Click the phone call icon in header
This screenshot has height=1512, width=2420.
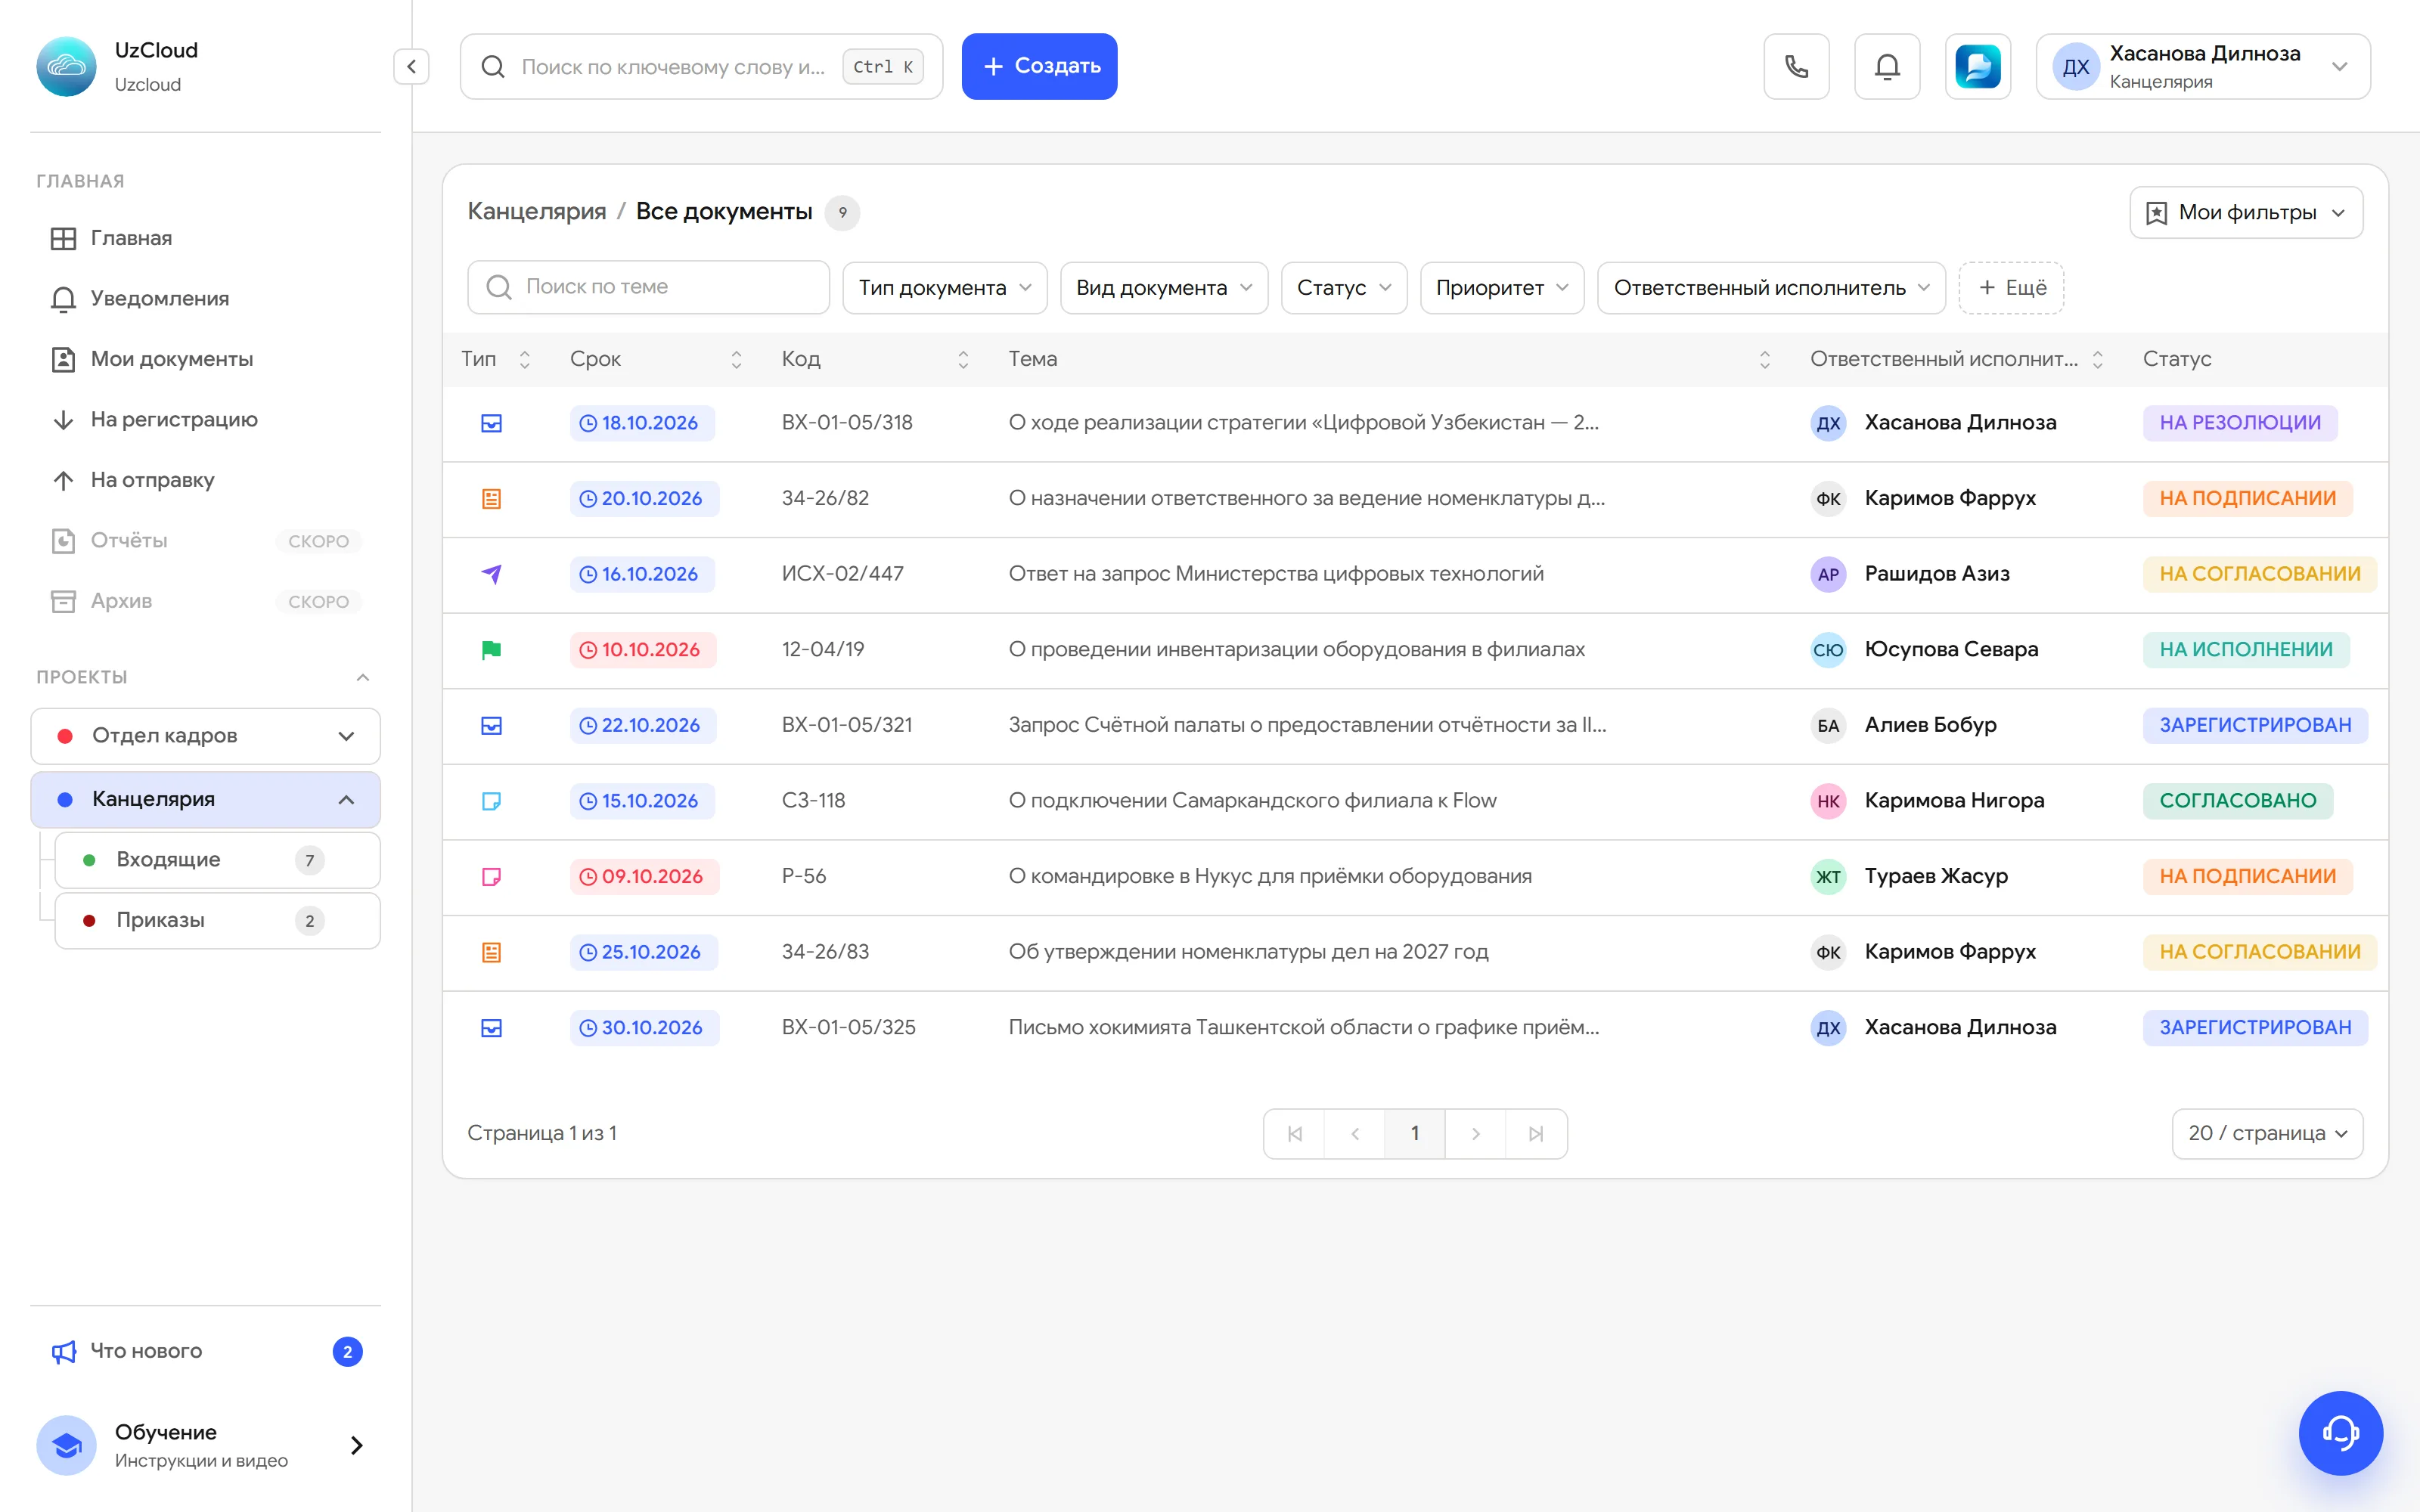(x=1796, y=66)
